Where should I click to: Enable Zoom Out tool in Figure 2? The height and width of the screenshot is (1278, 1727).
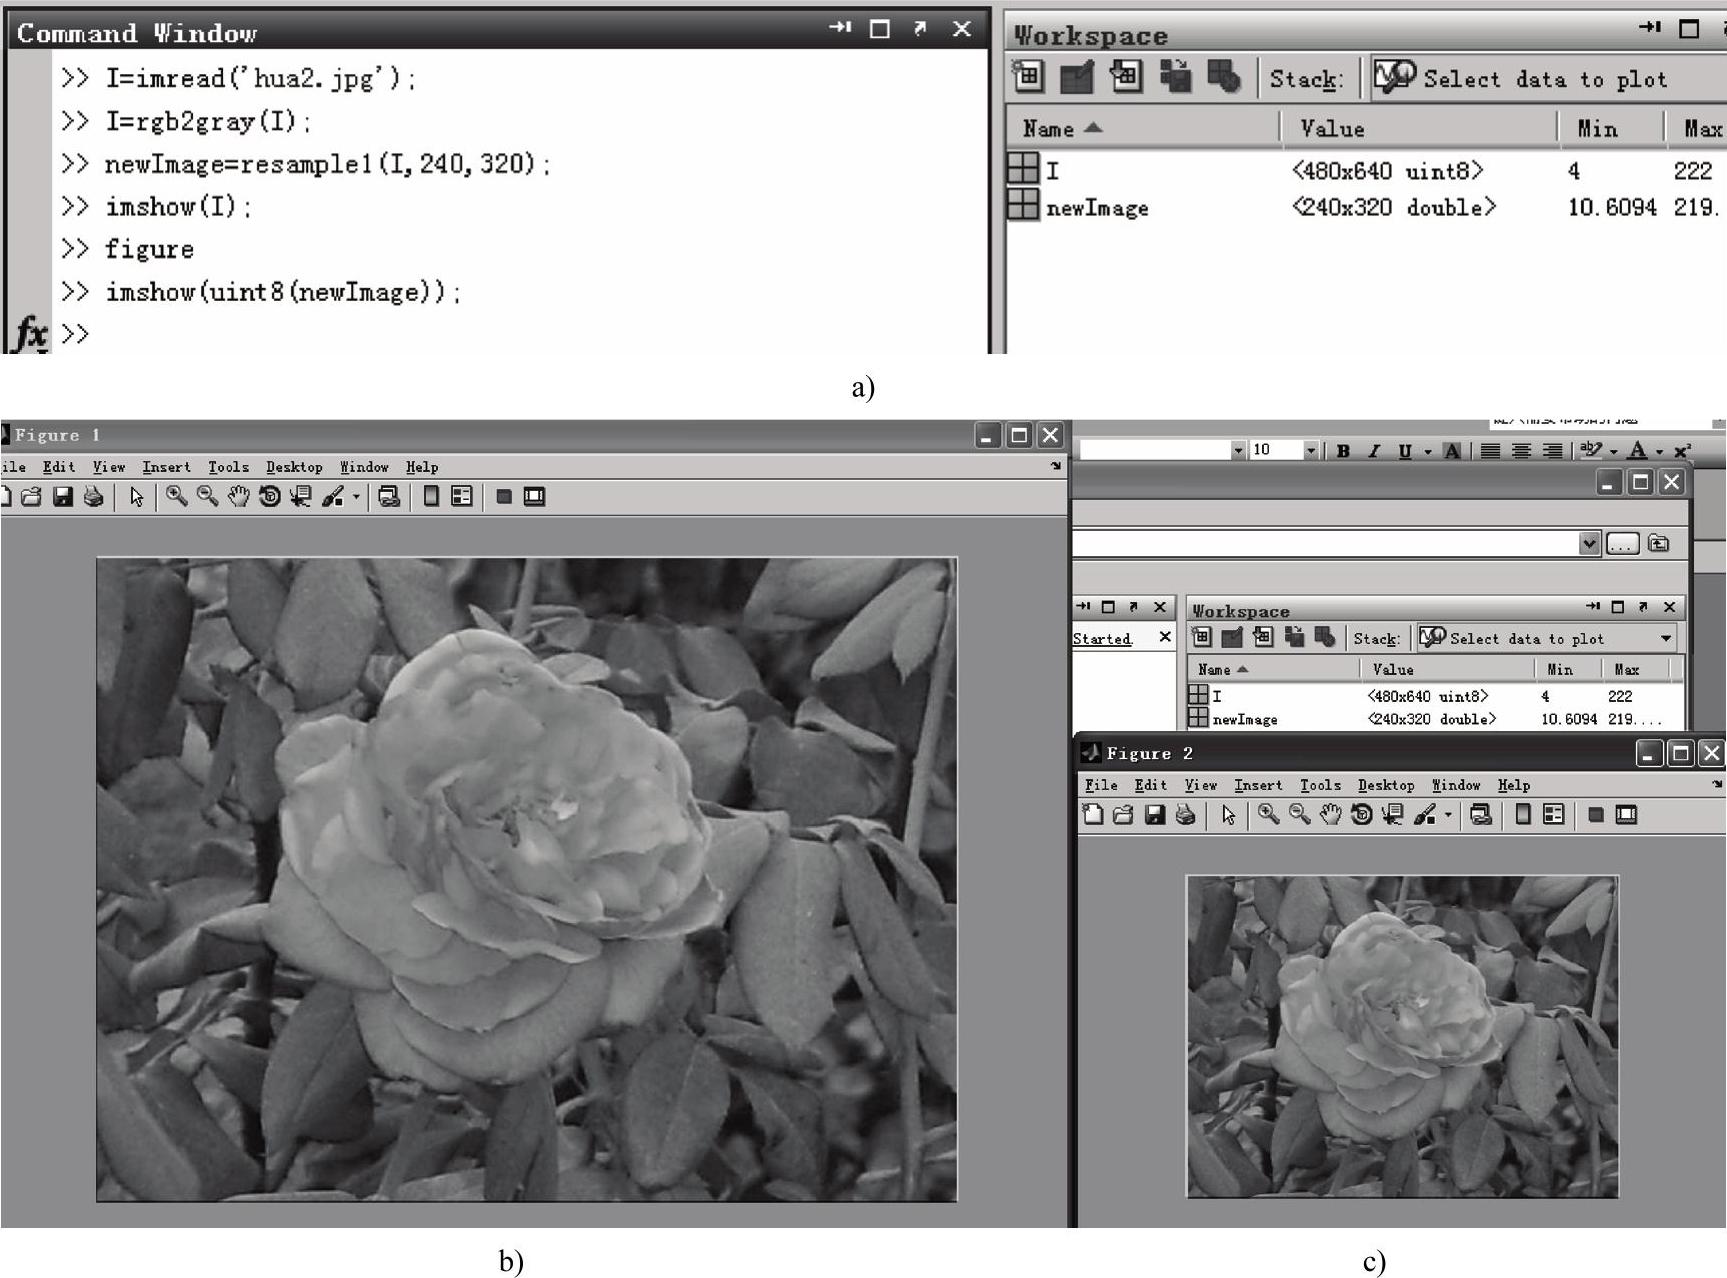[x=1299, y=815]
